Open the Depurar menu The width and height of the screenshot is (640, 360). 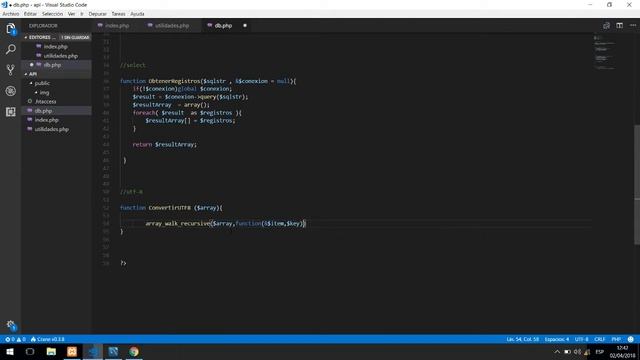(98, 14)
